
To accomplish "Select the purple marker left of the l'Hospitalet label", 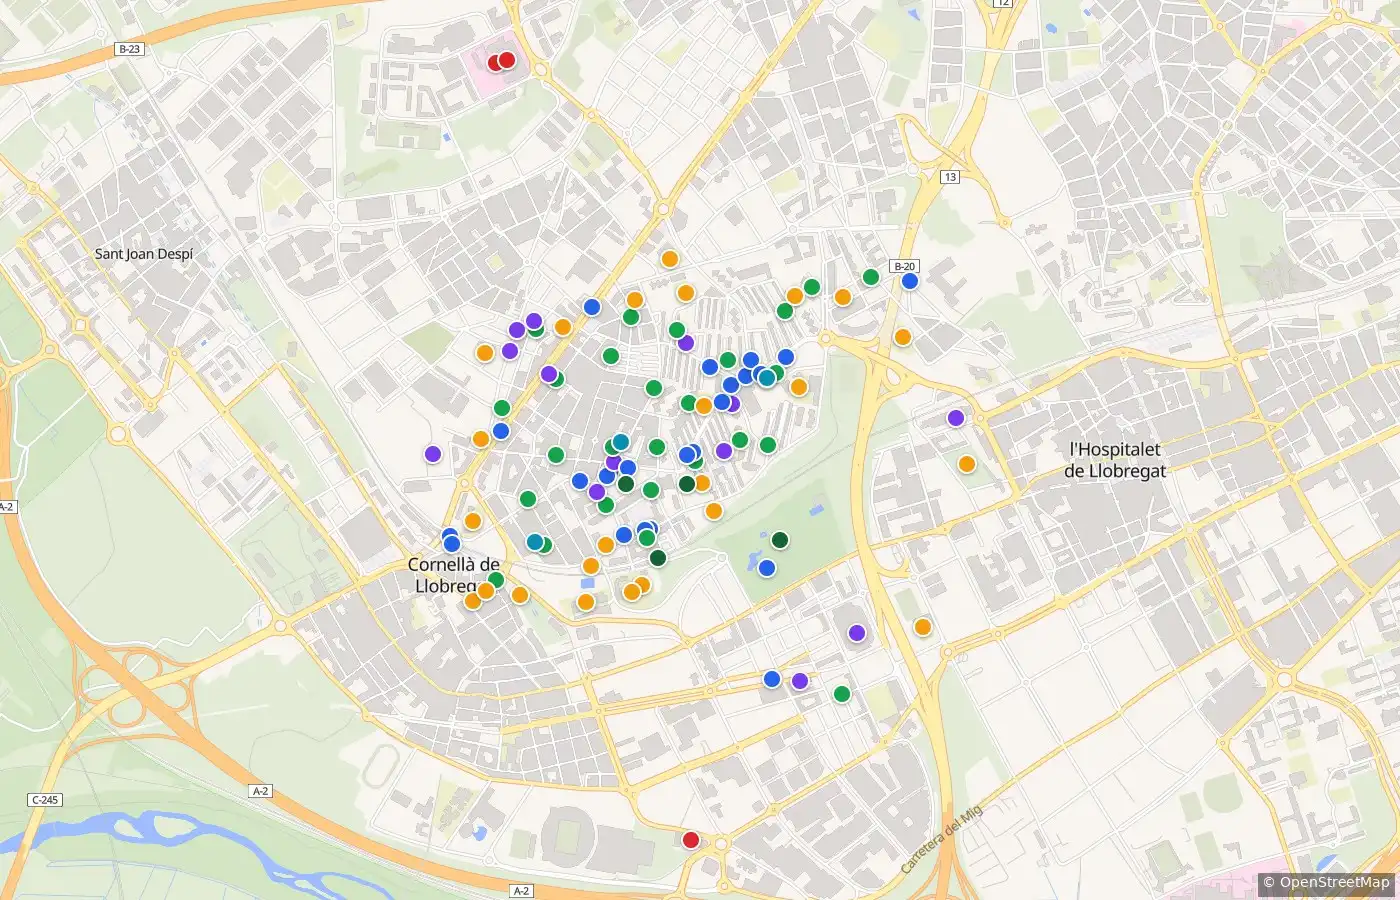I will tap(956, 418).
